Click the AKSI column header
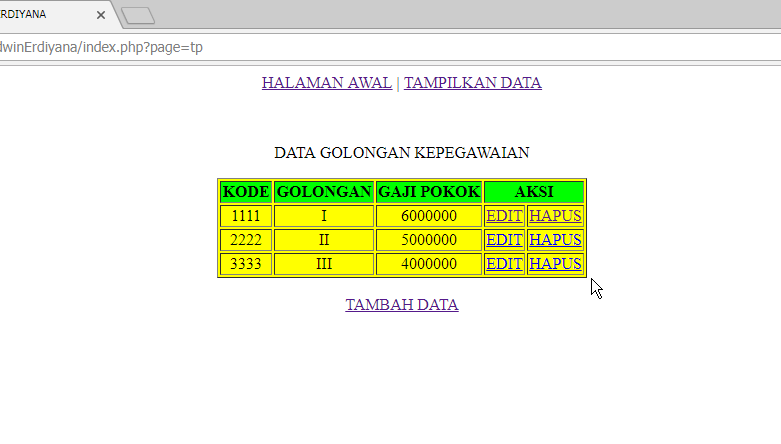 [534, 192]
